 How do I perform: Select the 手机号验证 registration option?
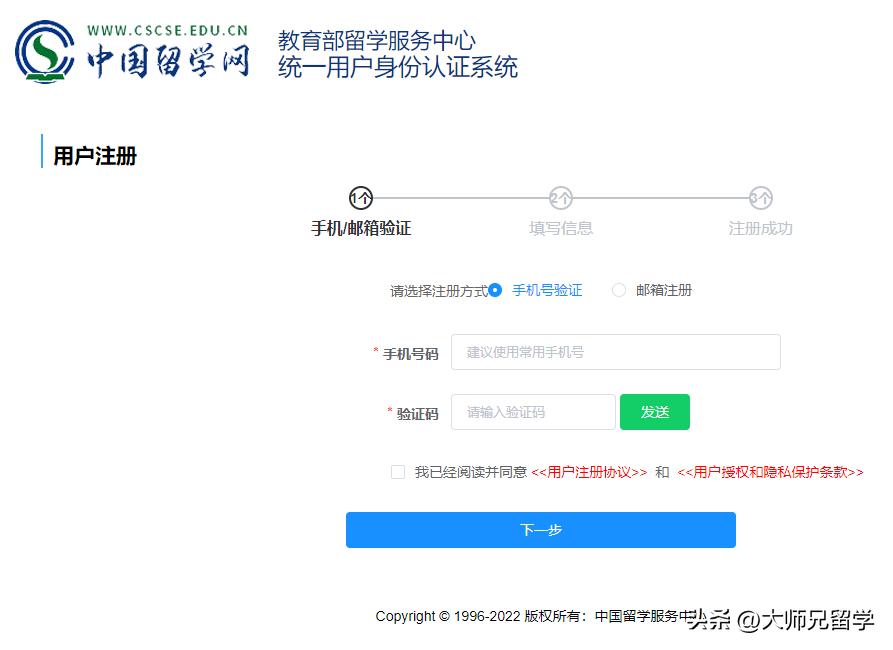pos(495,290)
